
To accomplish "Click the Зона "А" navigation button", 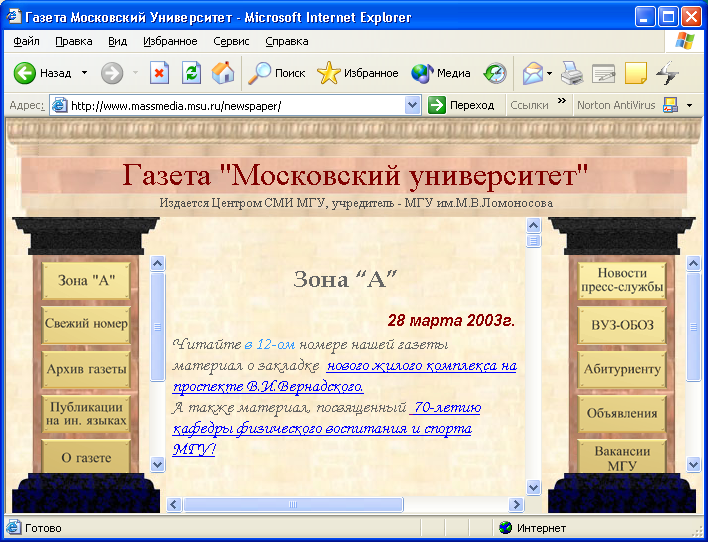I will (x=86, y=280).
